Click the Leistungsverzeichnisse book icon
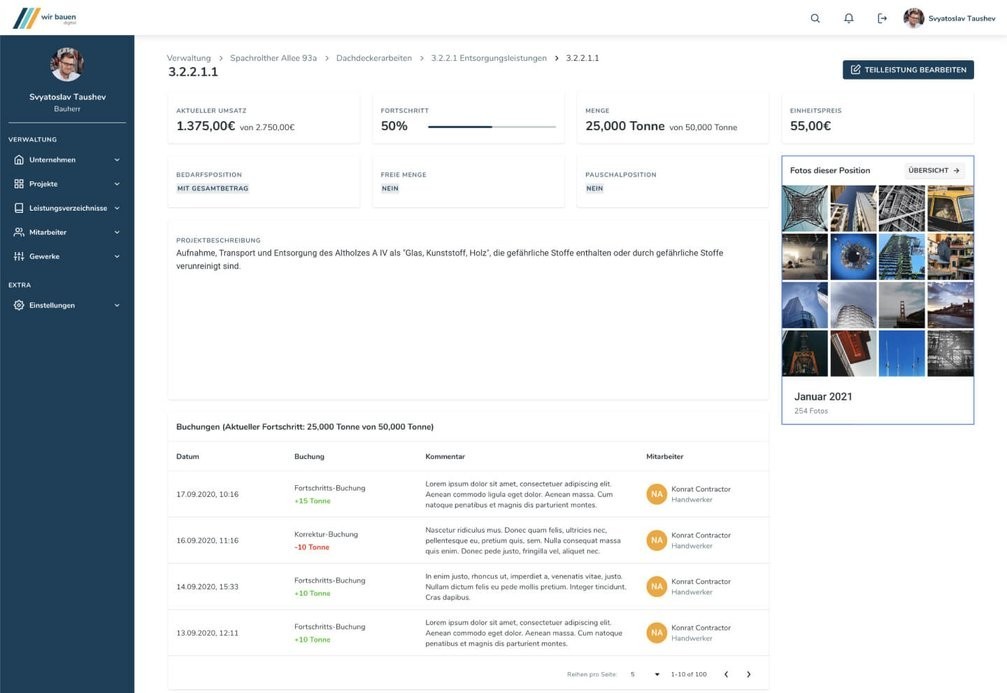The height and width of the screenshot is (693, 1007). click(19, 208)
